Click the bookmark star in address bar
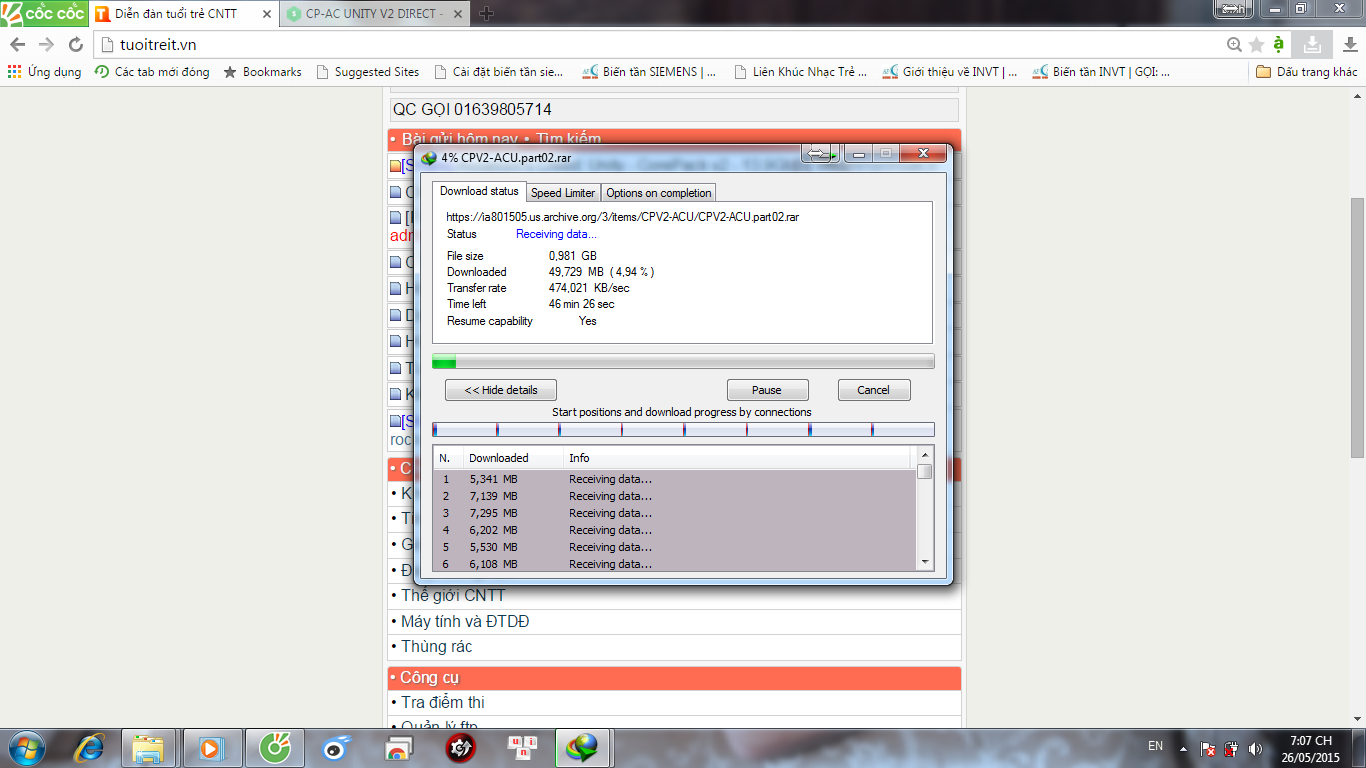 pyautogui.click(x=1257, y=45)
